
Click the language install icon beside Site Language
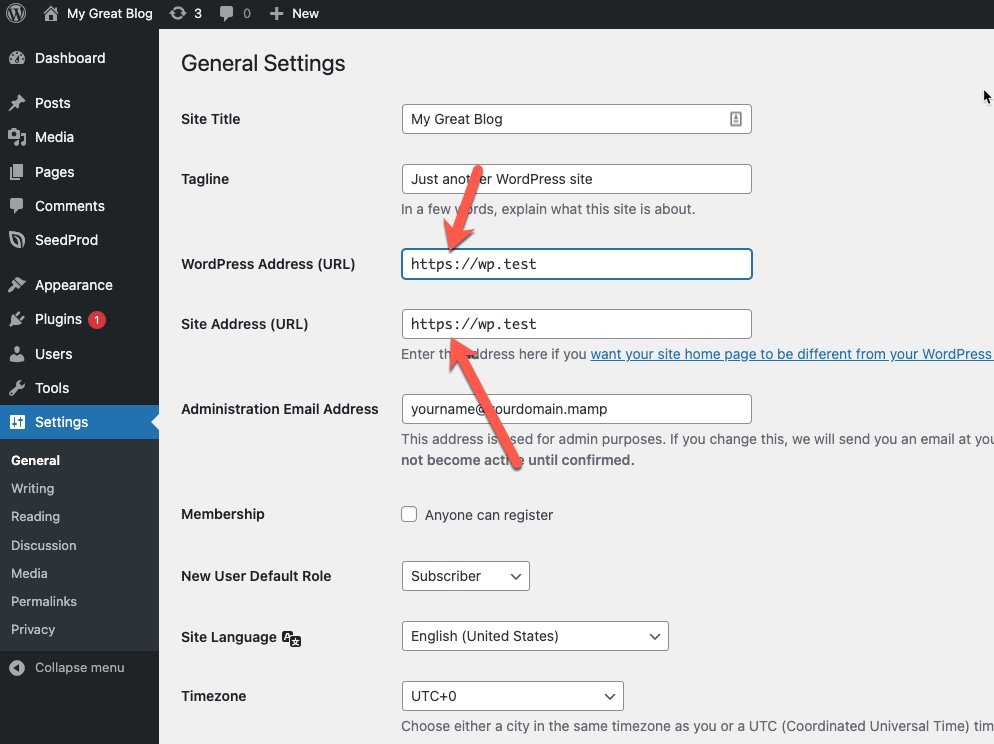click(x=290, y=638)
